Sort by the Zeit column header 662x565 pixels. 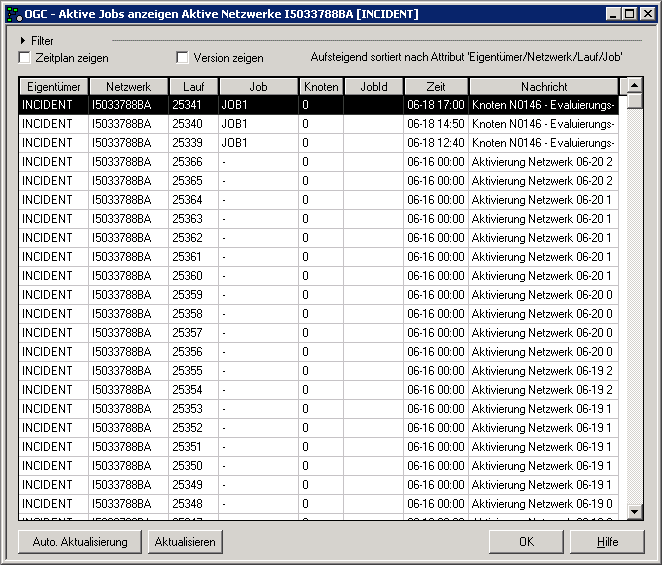pyautogui.click(x=436, y=87)
